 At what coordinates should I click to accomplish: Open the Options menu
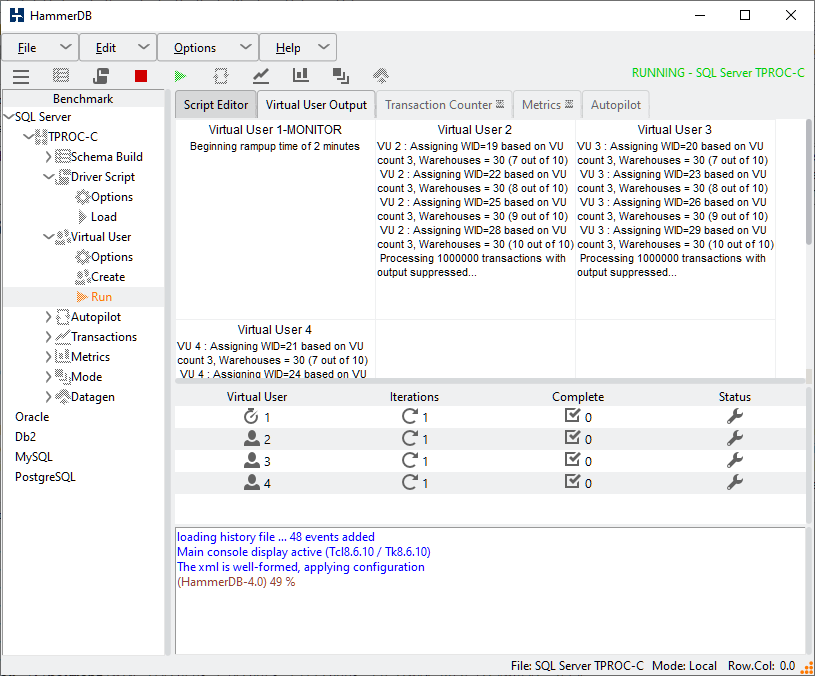208,48
